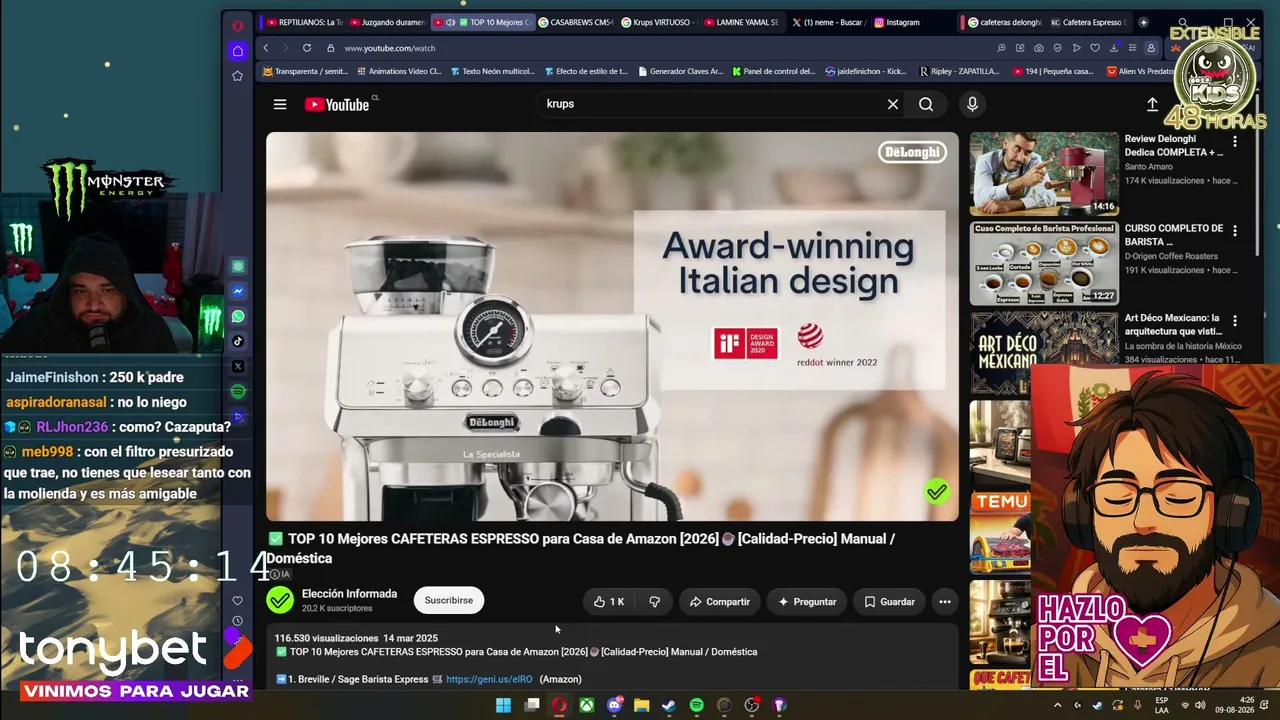This screenshot has height=720, width=1280.
Task: Open browser downloads icon
Action: (x=1114, y=48)
